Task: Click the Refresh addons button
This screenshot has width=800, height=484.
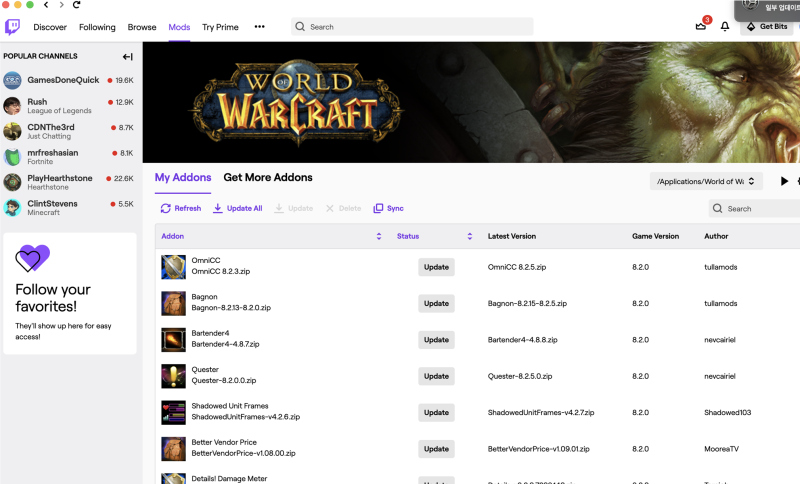Action: (x=181, y=208)
